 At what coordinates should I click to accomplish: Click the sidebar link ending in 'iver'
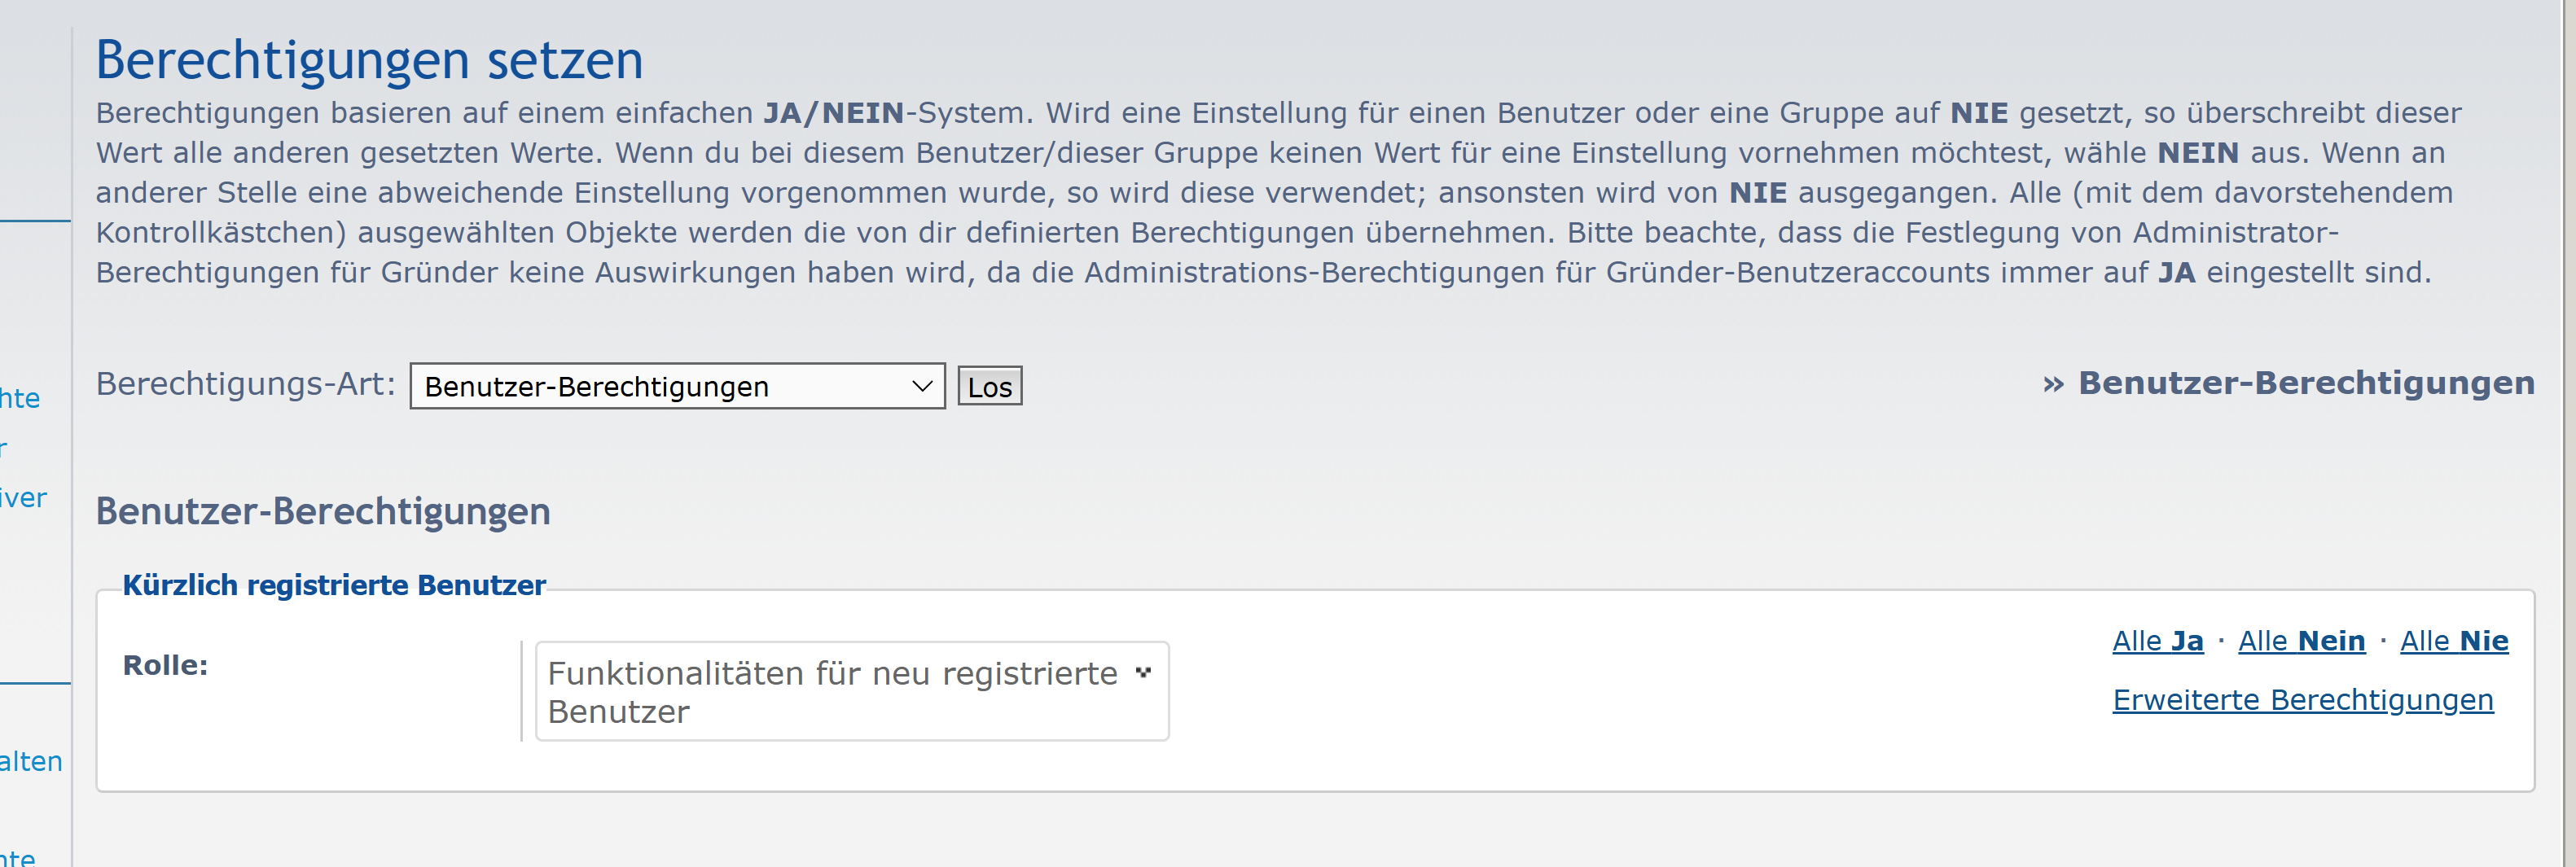click(23, 498)
